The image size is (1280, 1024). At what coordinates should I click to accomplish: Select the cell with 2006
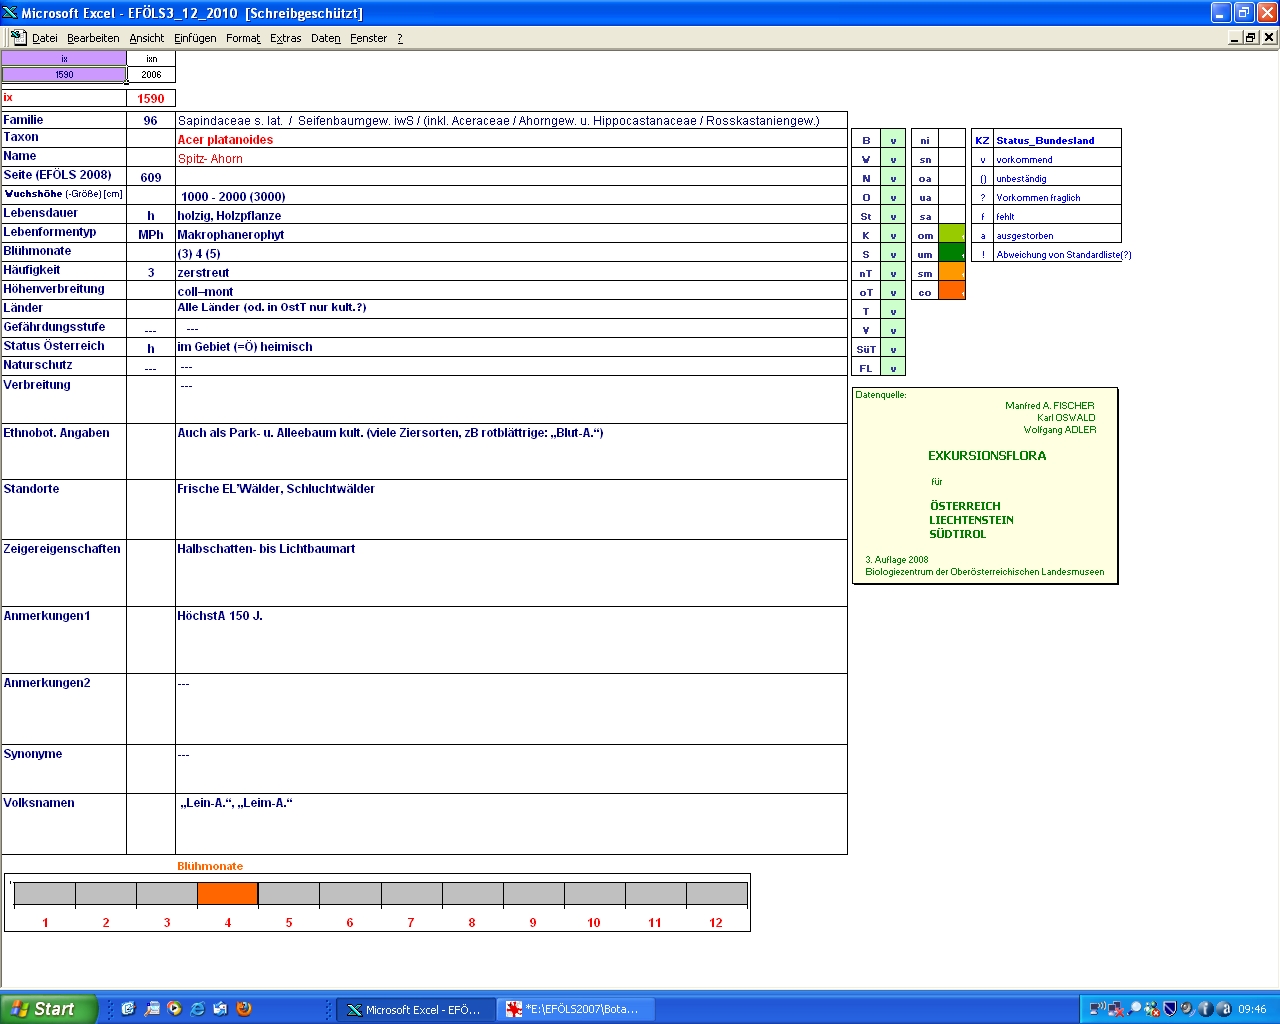pos(151,74)
